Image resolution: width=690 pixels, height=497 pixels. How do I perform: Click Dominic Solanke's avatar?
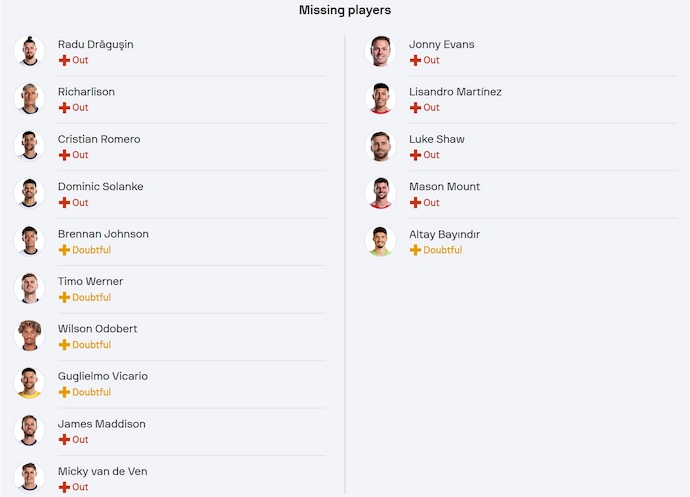[30, 194]
